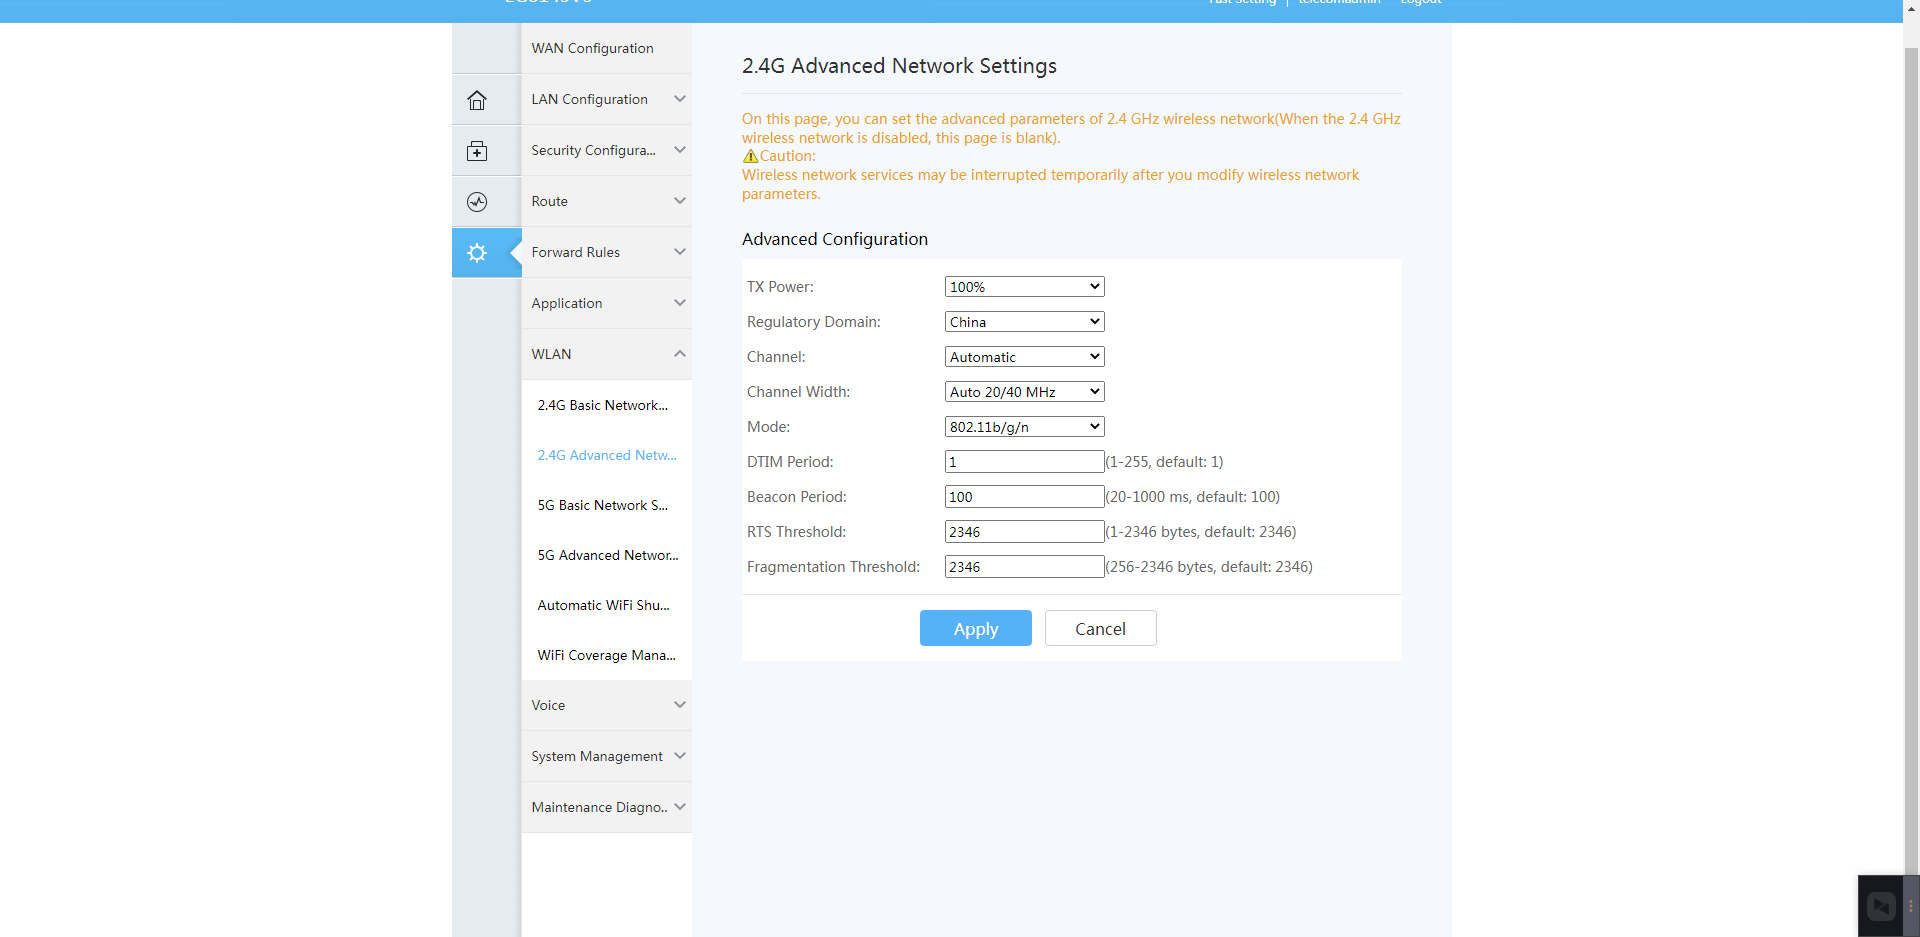The image size is (1920, 937).
Task: Click the floating widget icon at bottom right
Action: pyautogui.click(x=1881, y=906)
